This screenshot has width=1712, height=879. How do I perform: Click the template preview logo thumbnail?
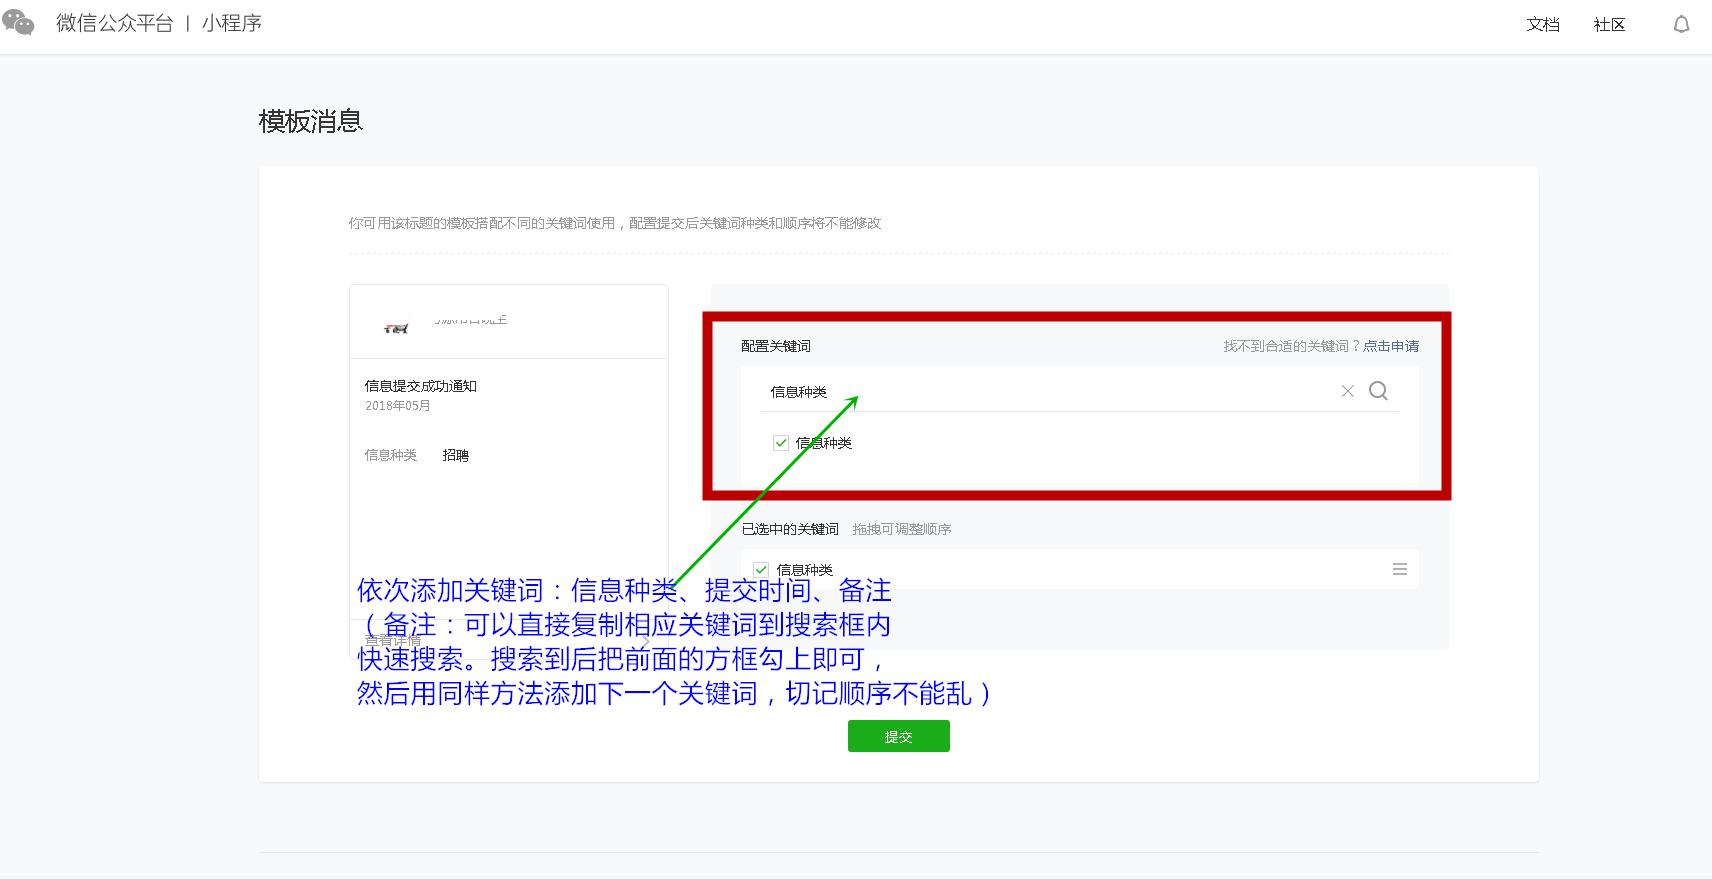click(x=397, y=327)
